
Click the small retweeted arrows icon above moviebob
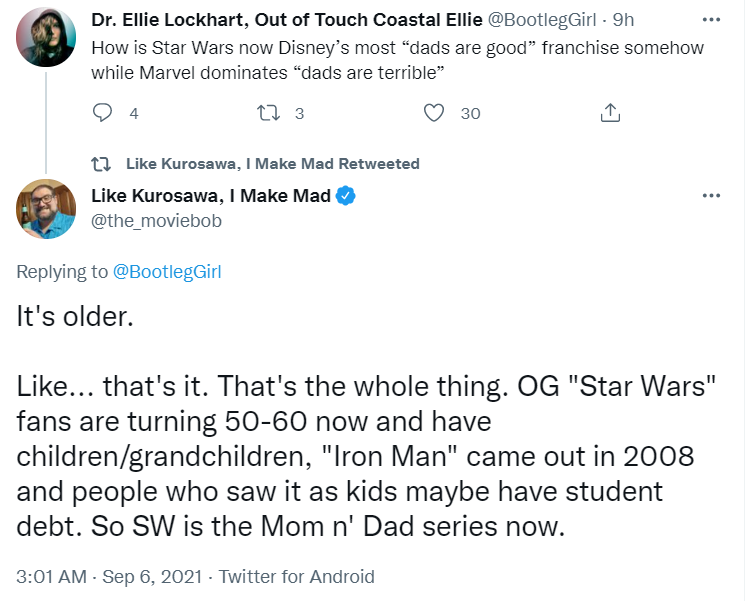tap(101, 164)
